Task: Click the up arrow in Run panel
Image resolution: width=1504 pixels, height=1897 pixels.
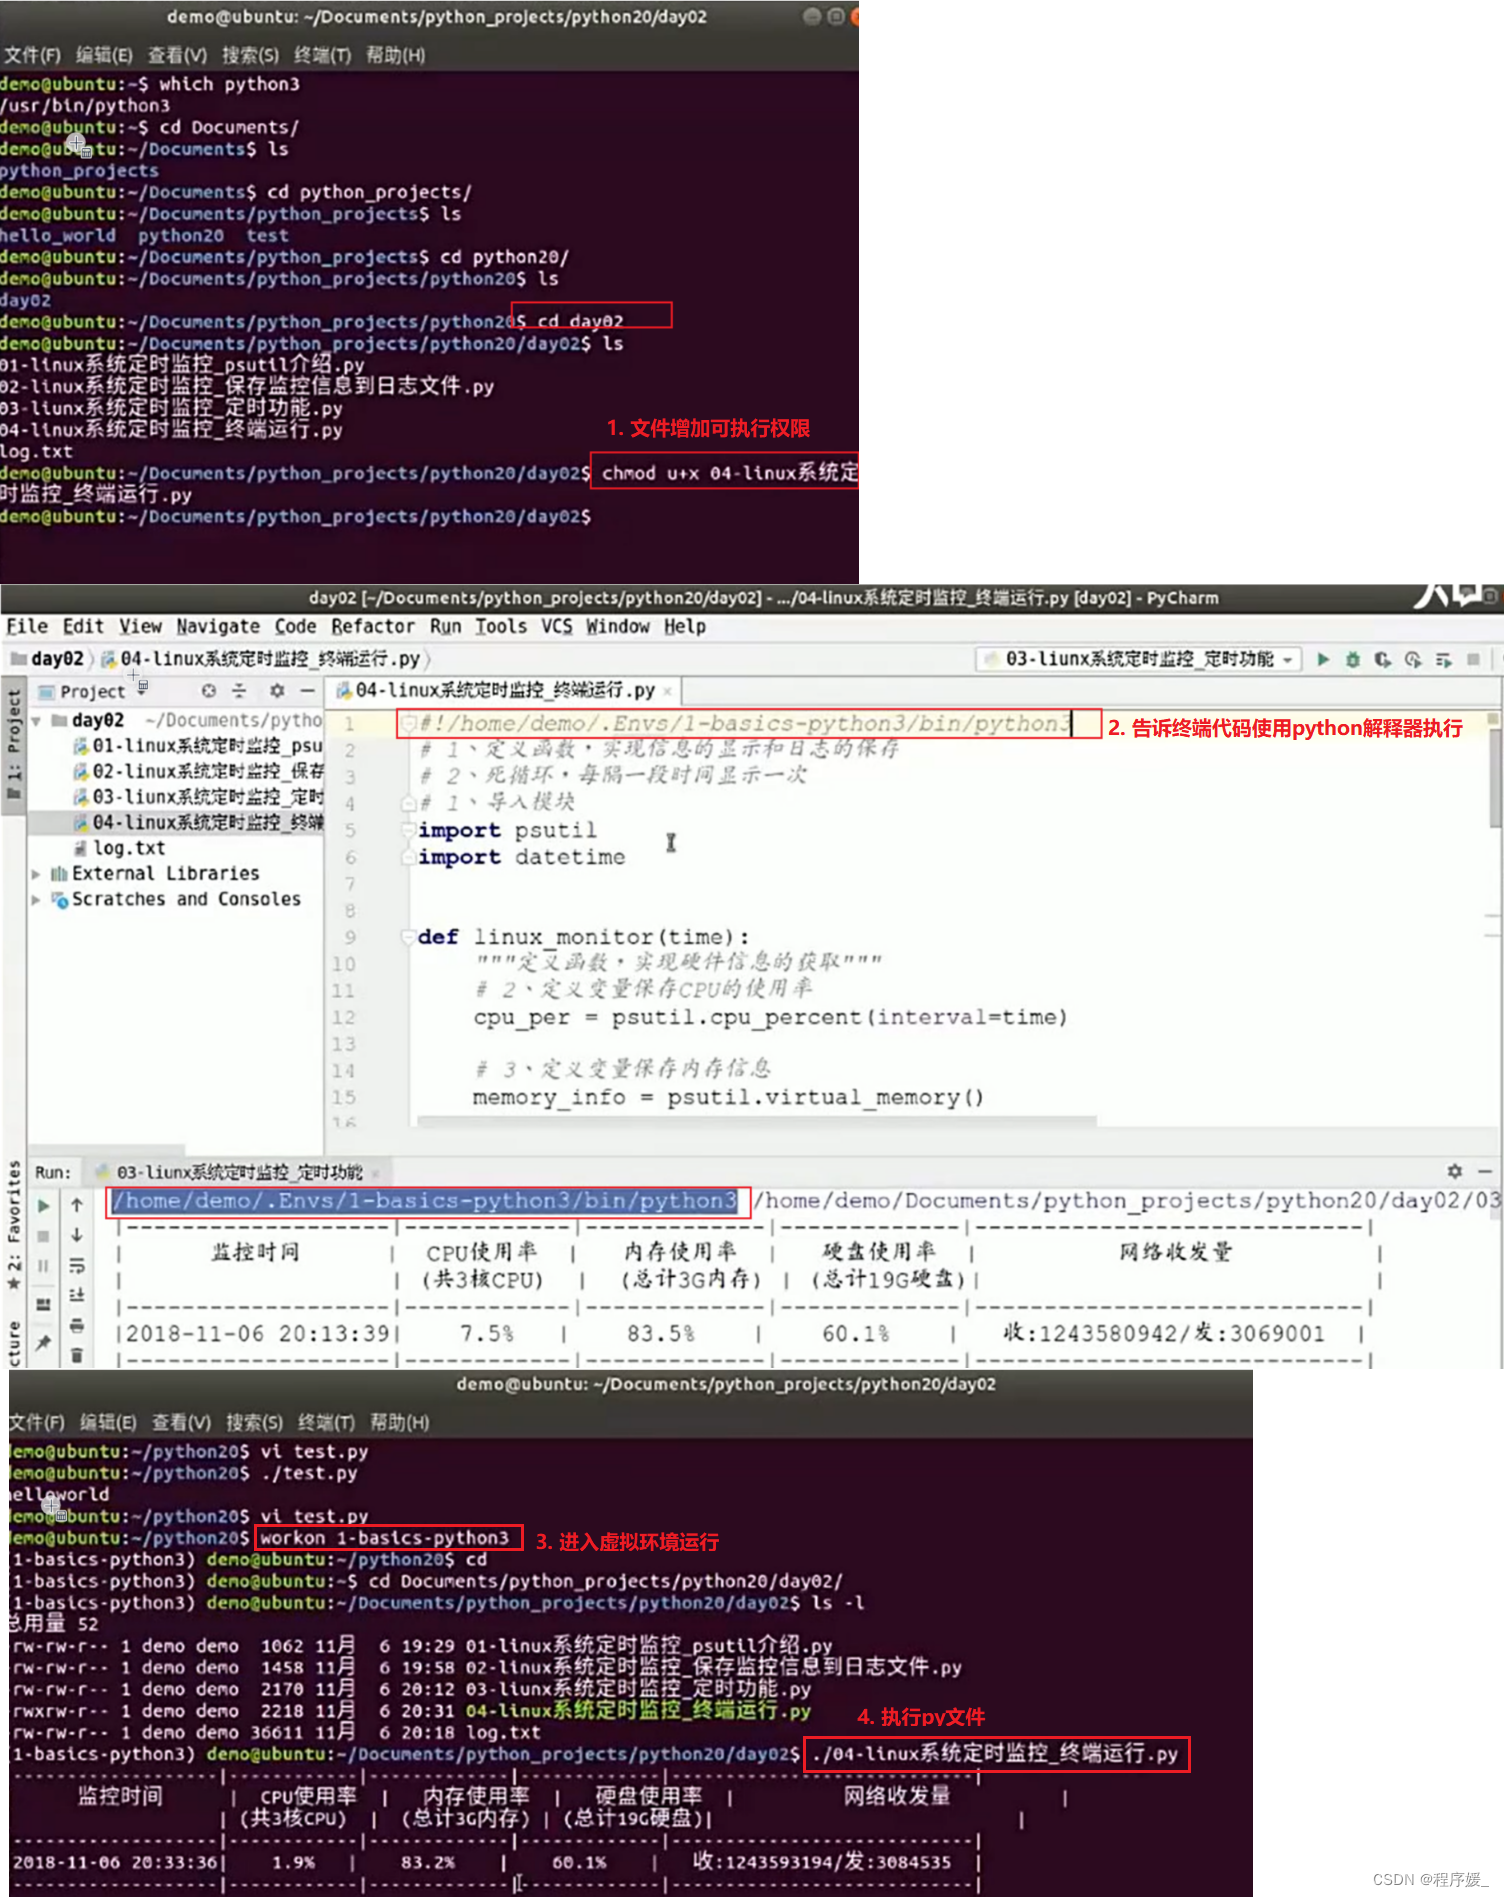Action: coord(77,1206)
